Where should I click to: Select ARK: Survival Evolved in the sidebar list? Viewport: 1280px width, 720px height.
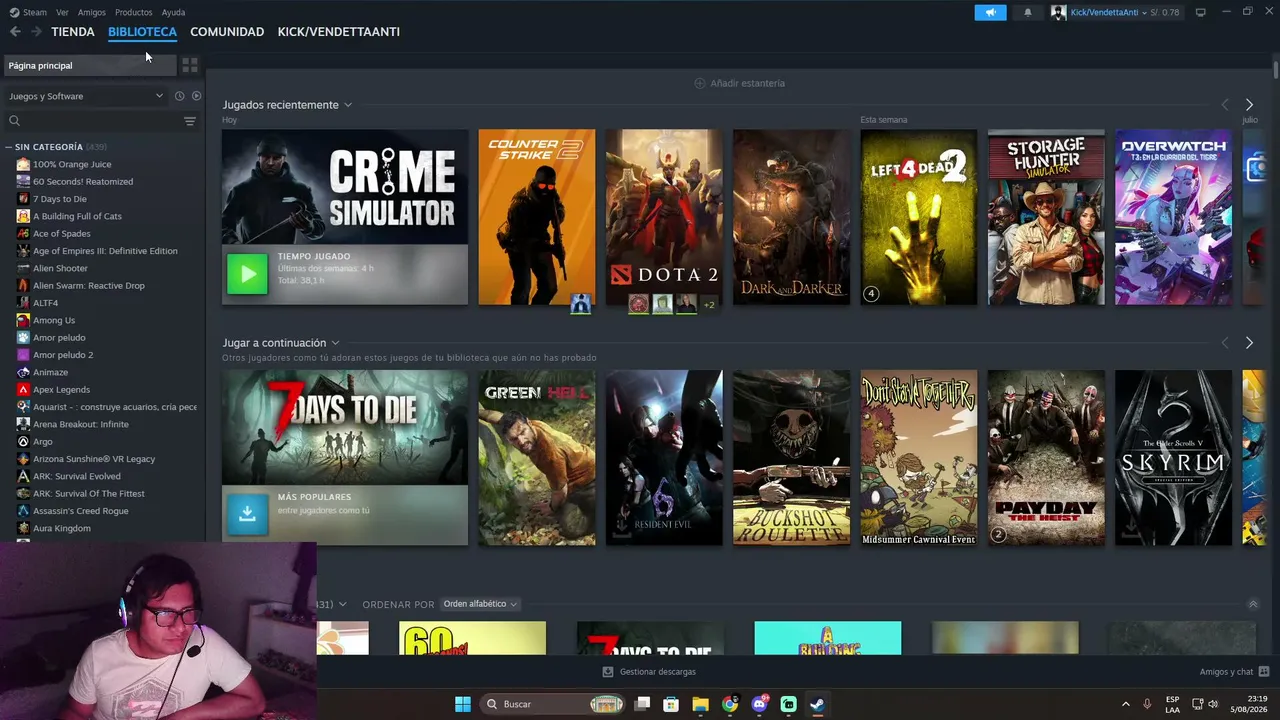point(77,476)
